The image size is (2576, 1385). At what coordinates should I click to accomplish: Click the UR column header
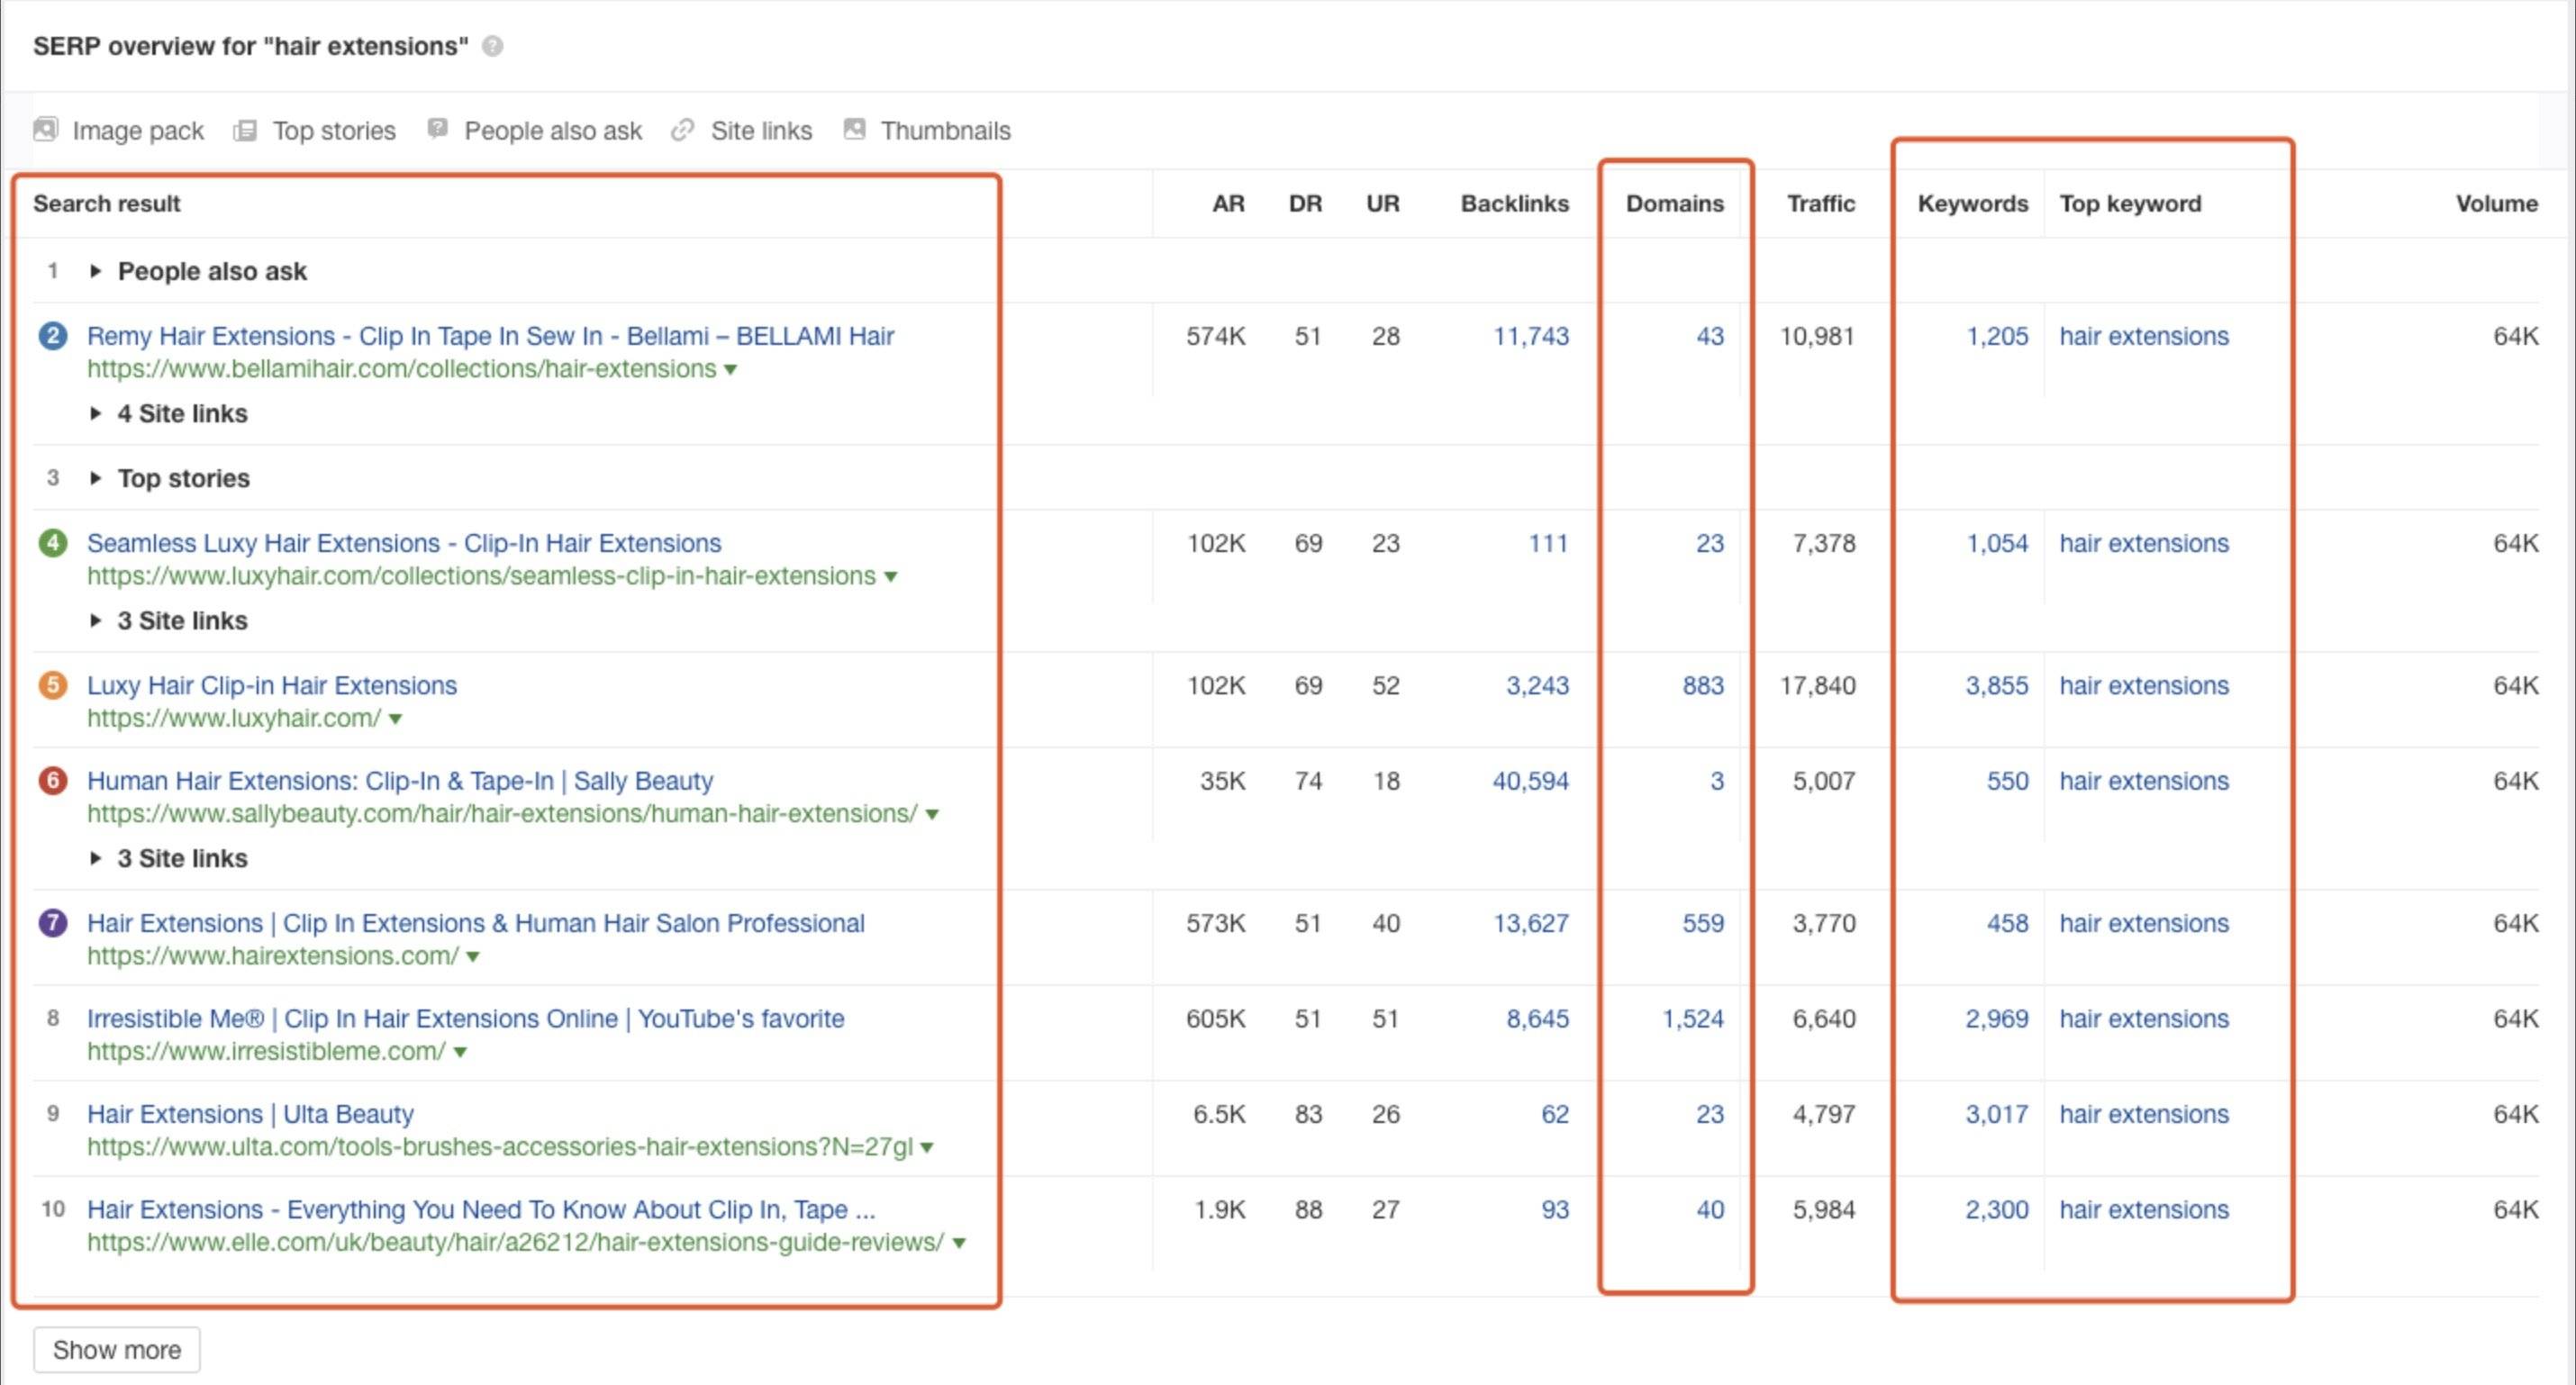[1383, 204]
